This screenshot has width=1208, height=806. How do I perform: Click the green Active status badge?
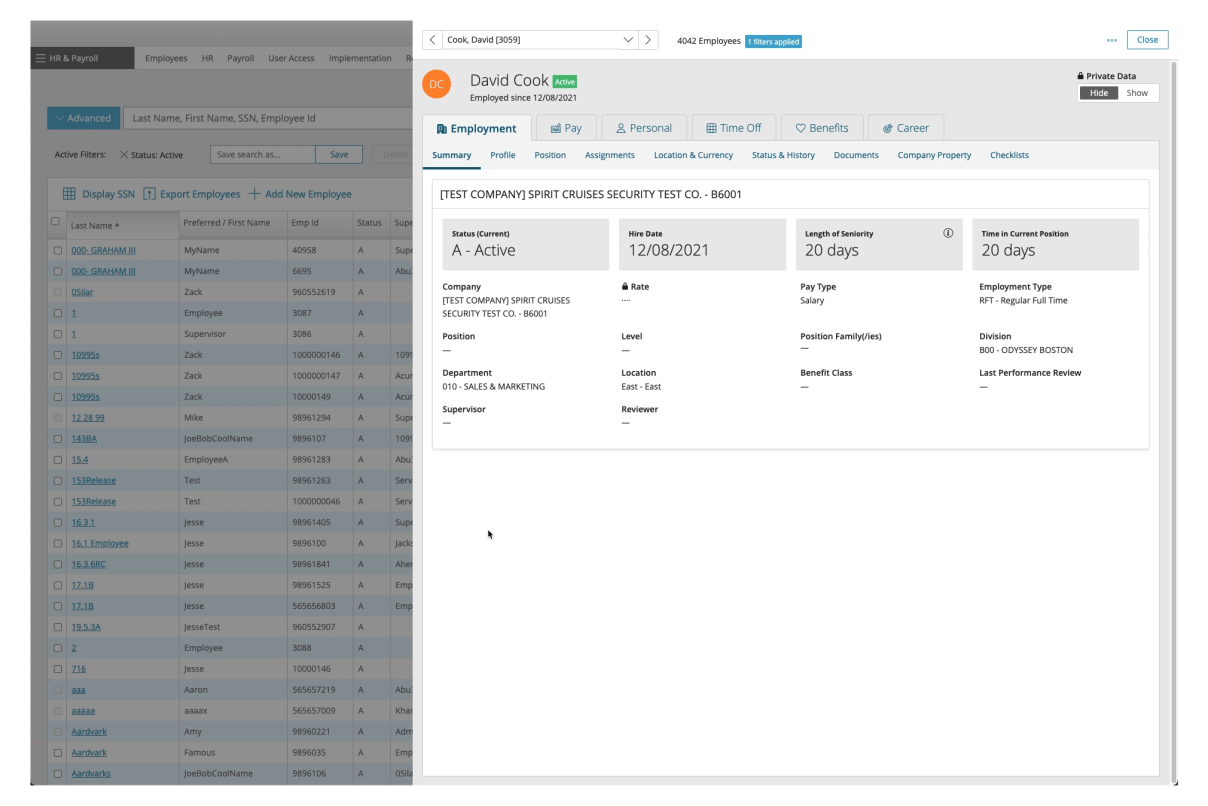tap(564, 82)
